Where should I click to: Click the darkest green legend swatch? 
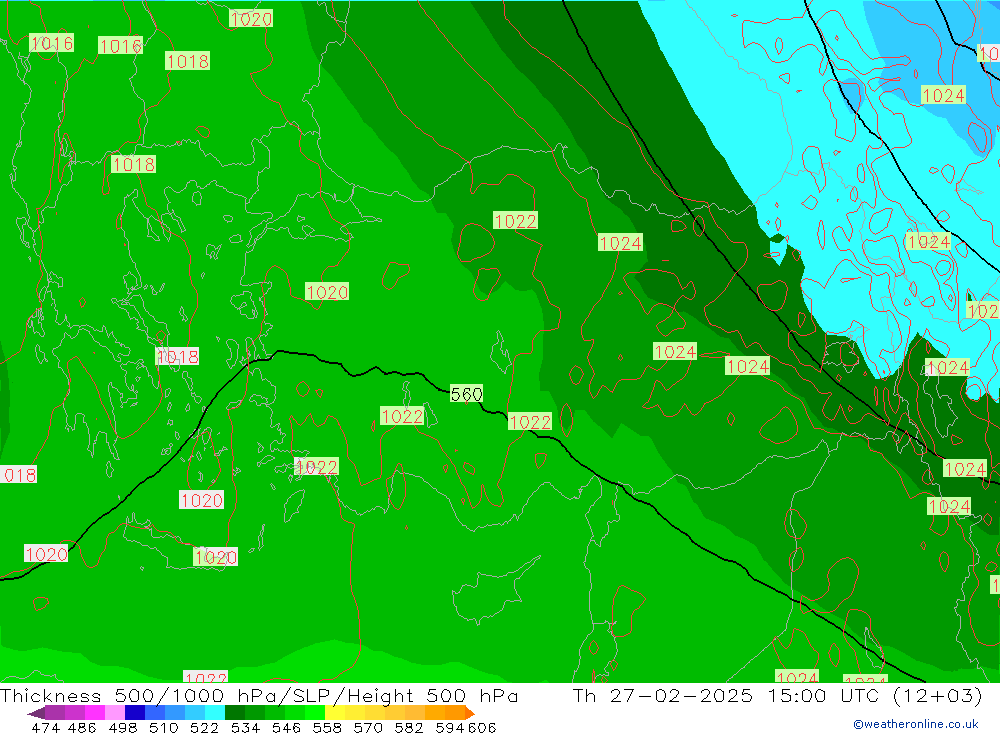click(x=235, y=713)
